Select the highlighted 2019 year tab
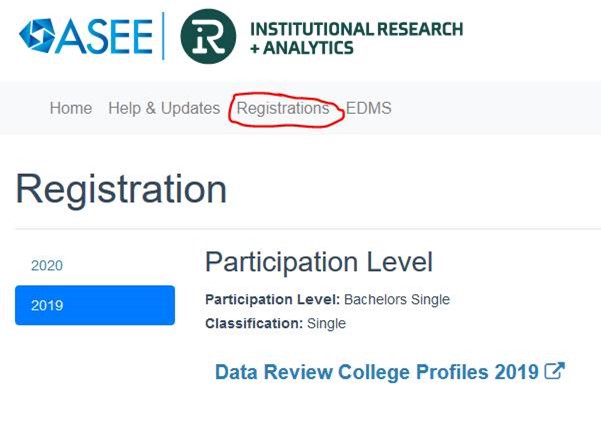Screen dimensions: 601x432 coord(95,305)
